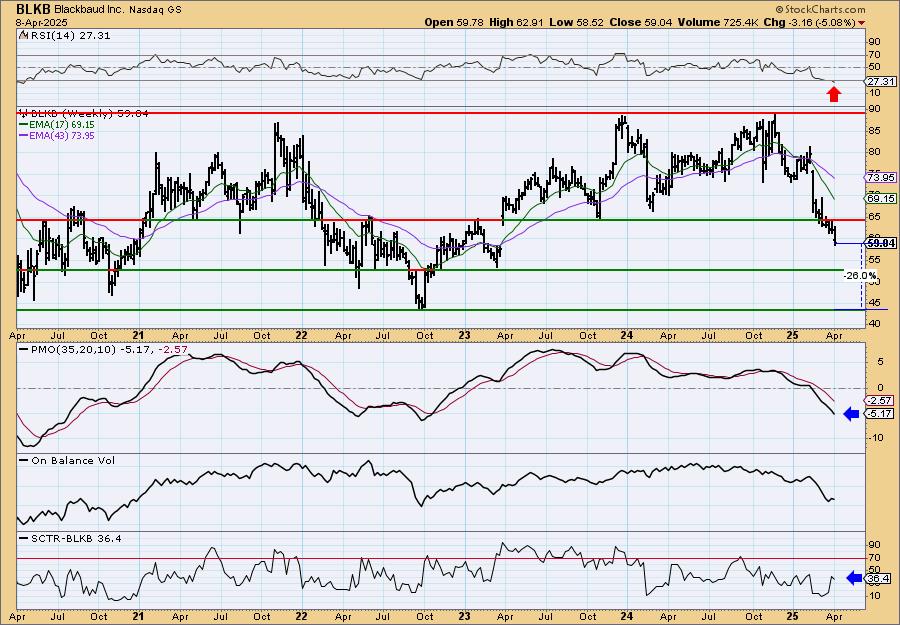This screenshot has width=900, height=625.
Task: Click the -2.57 PMO signal value tag
Action: point(880,401)
